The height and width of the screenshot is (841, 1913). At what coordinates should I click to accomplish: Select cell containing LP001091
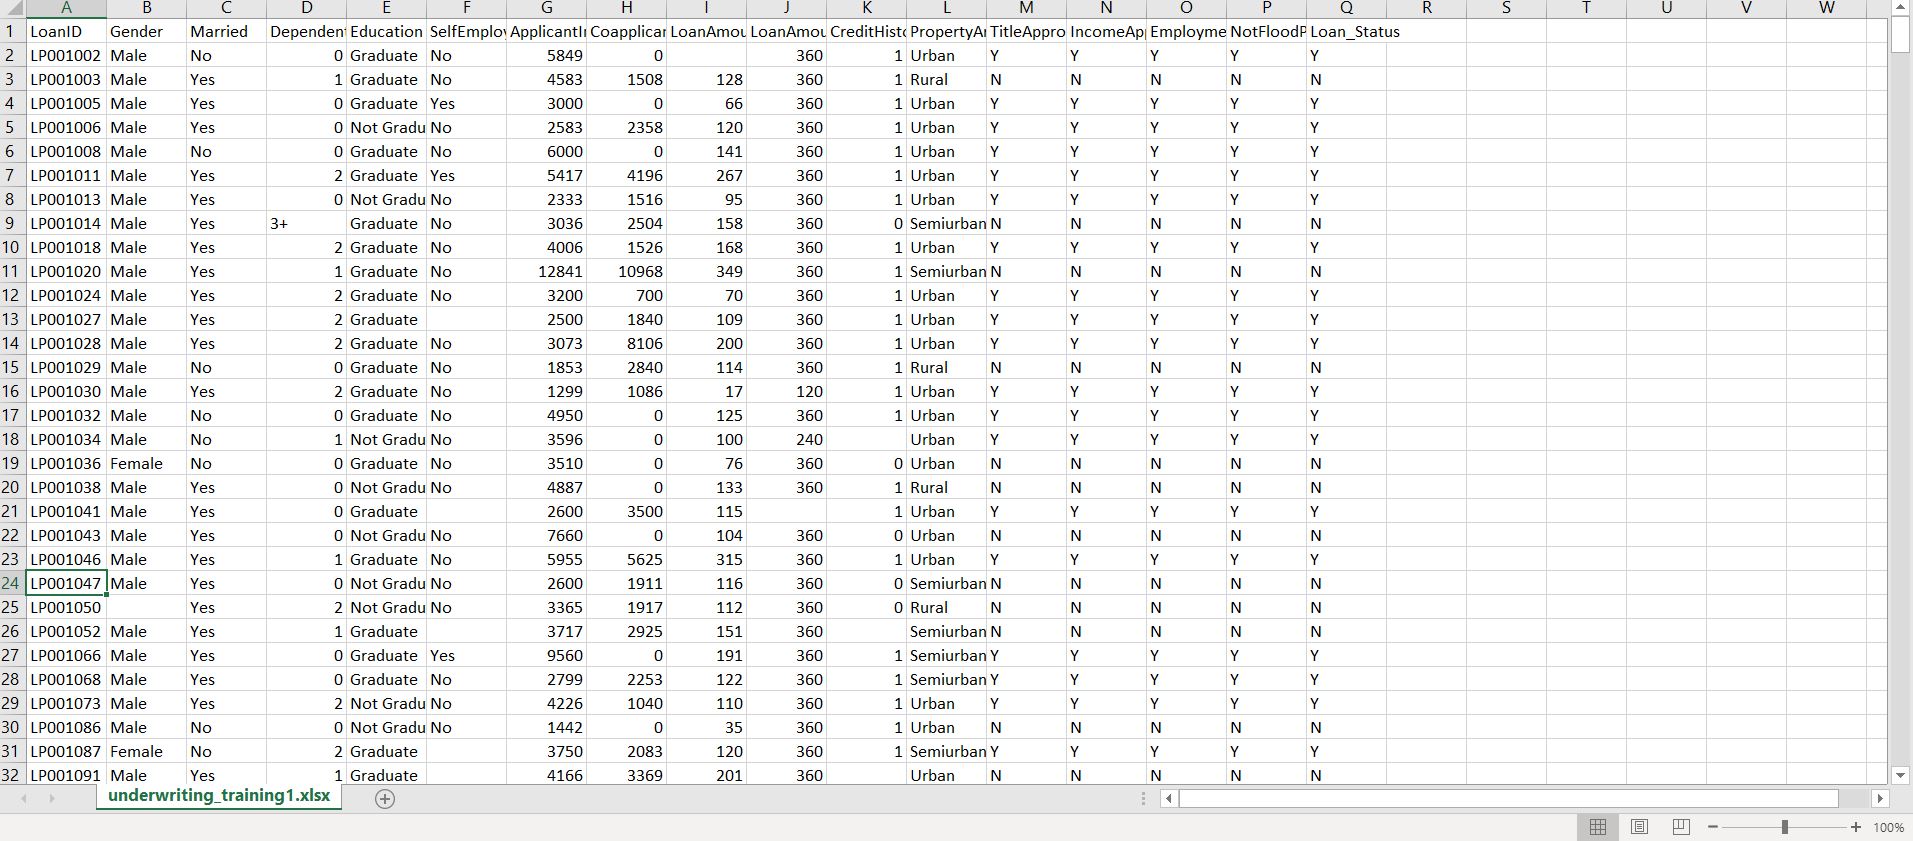tap(66, 775)
